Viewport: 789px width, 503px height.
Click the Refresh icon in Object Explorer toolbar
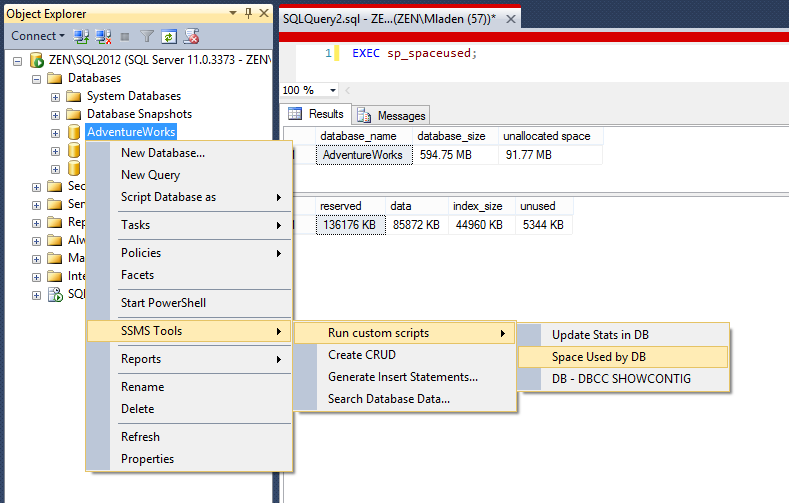point(169,36)
